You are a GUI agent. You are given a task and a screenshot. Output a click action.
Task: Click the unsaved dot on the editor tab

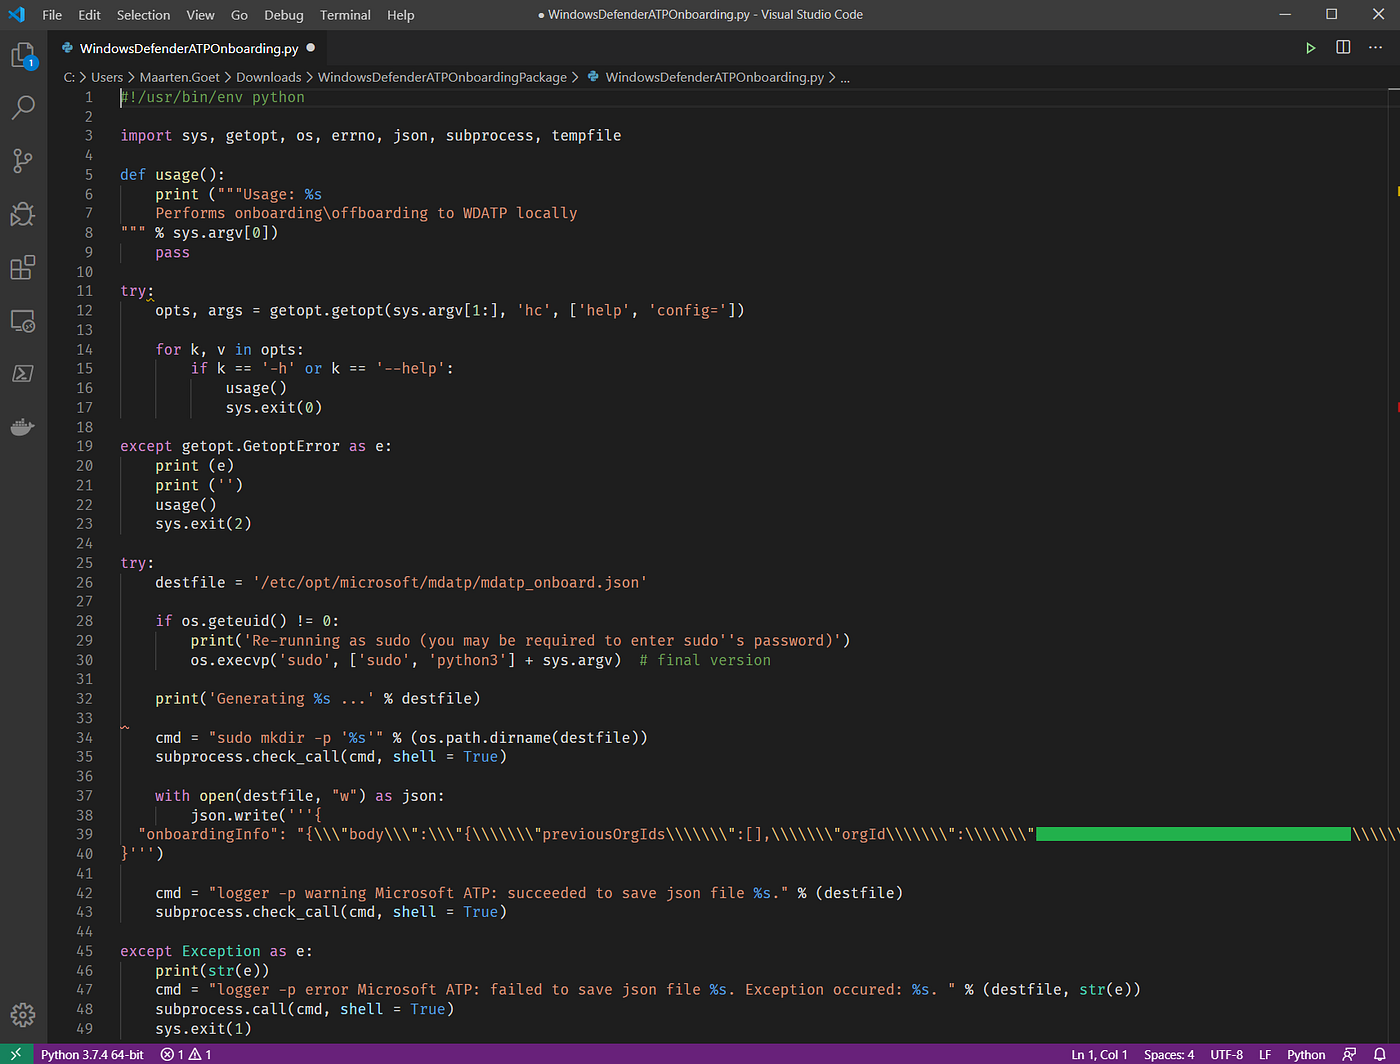pos(311,48)
